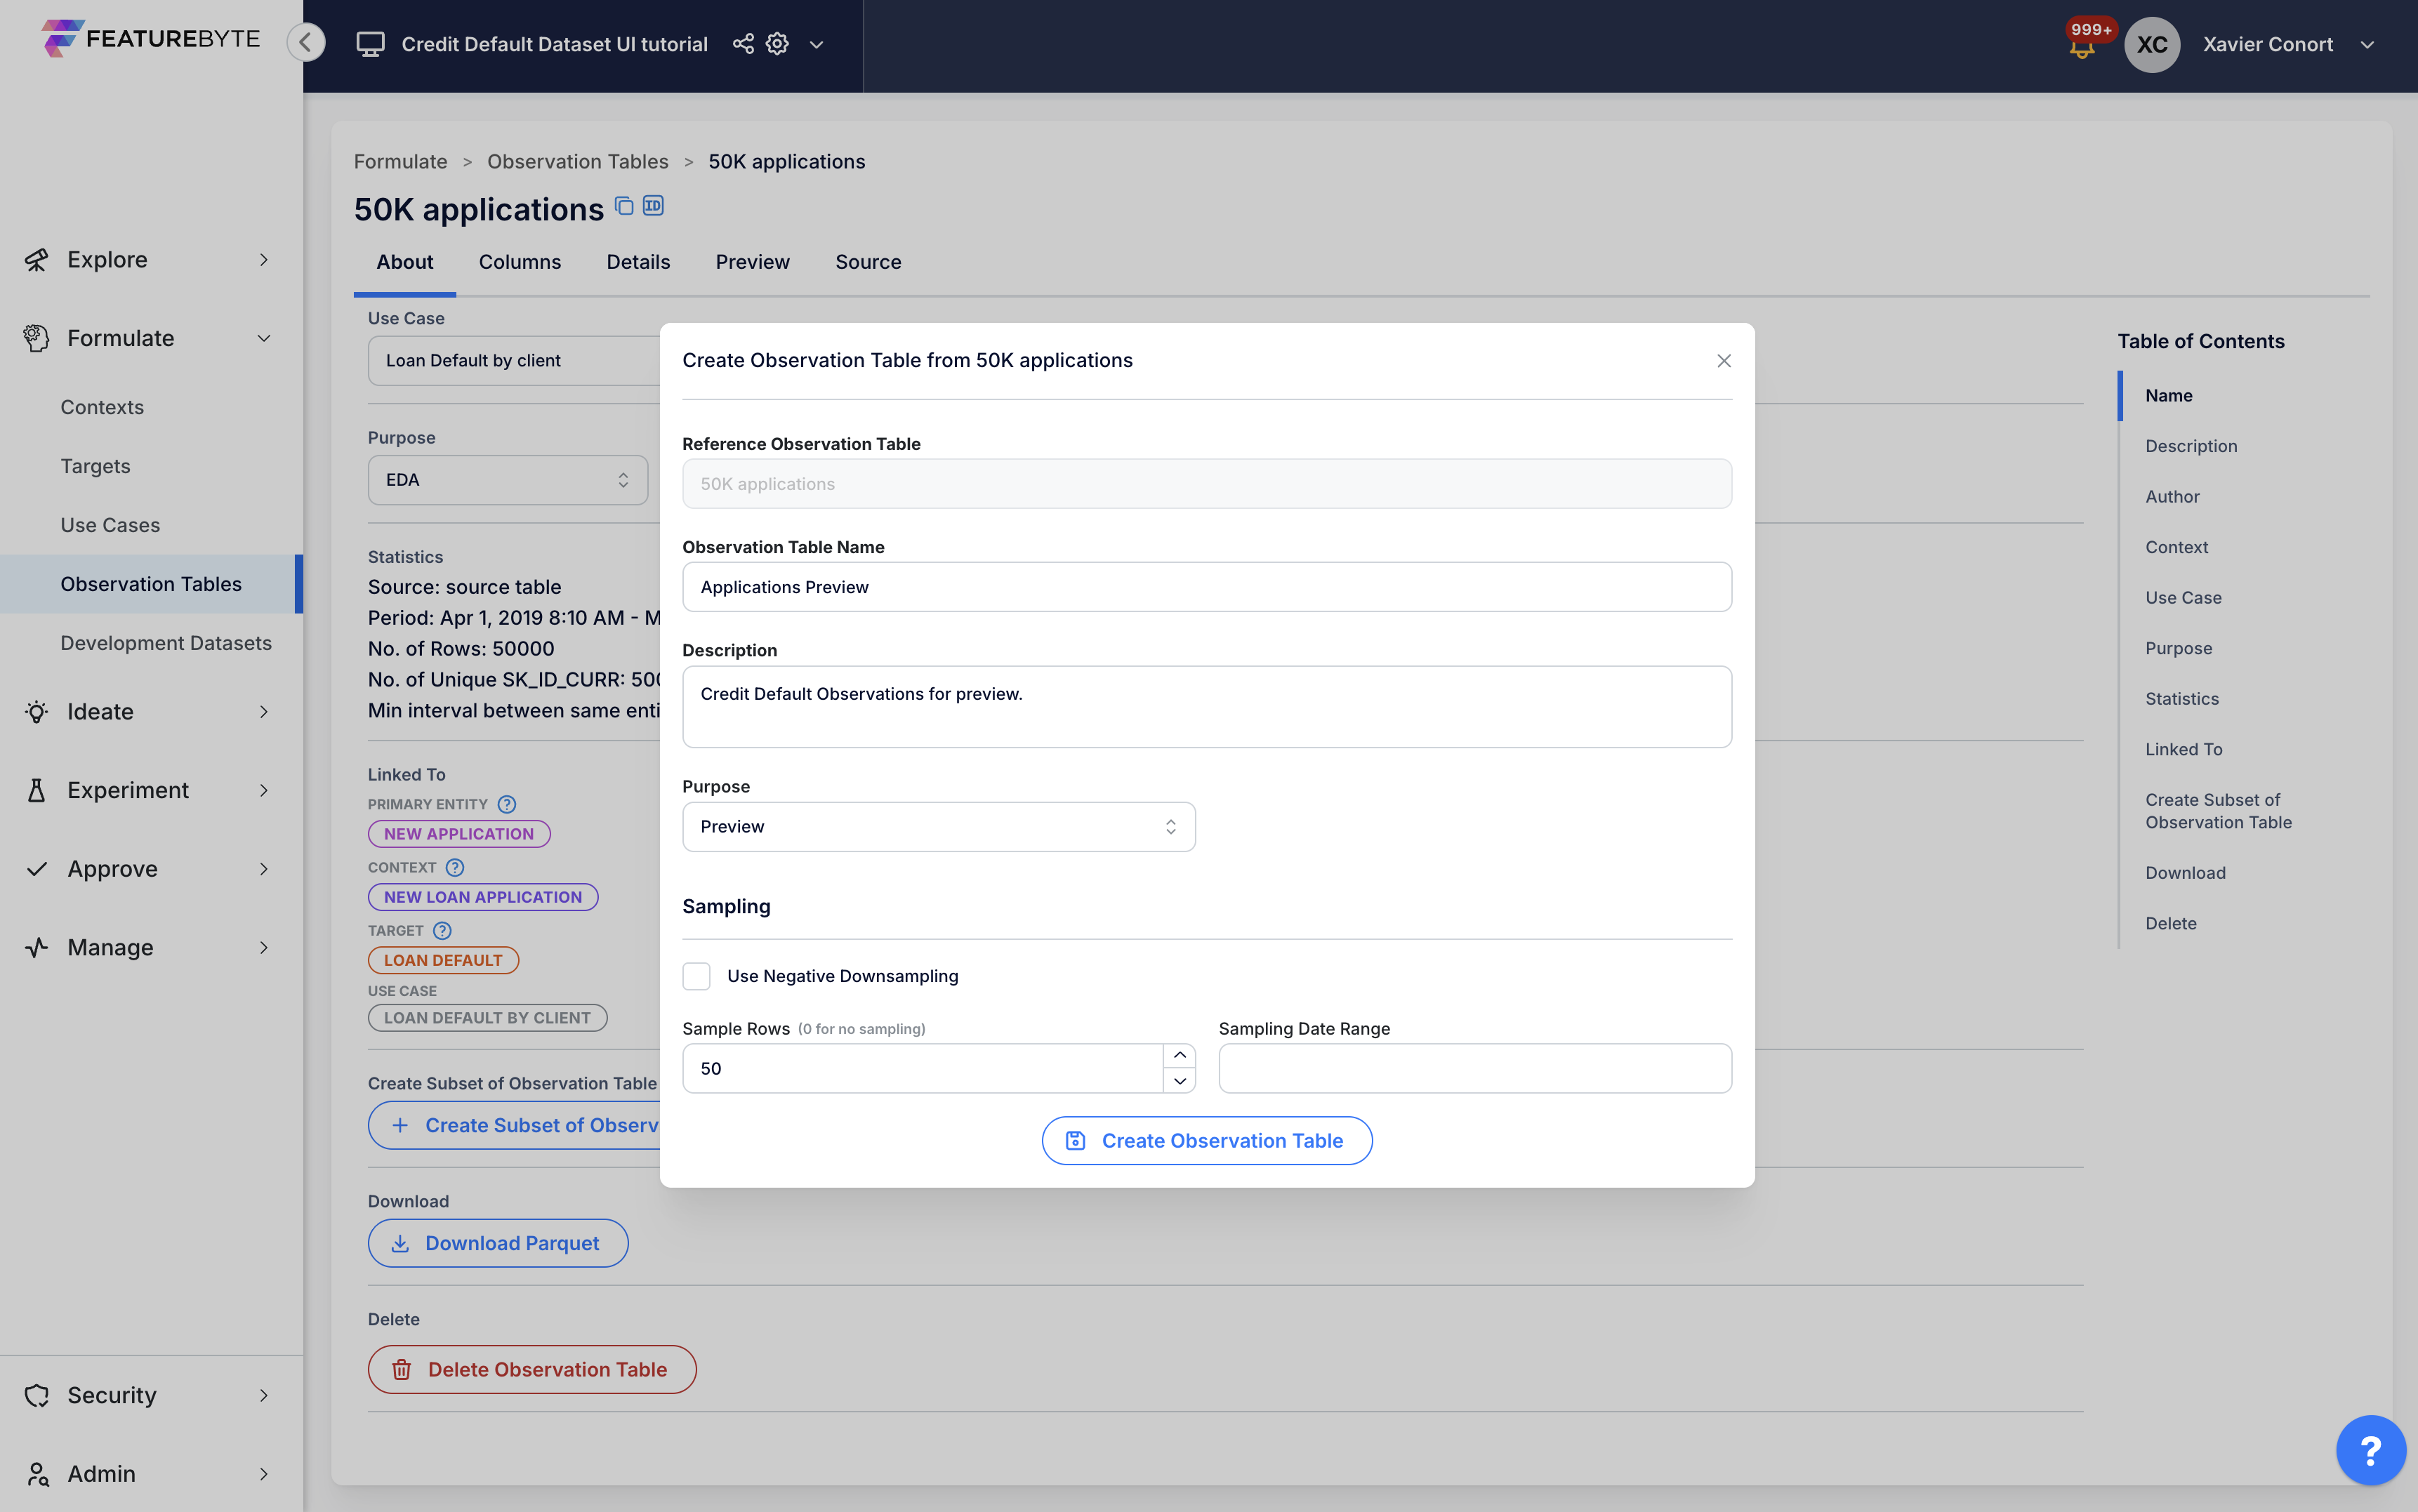Click the Sampling Date Range field
This screenshot has width=2418, height=1512.
click(x=1474, y=1068)
